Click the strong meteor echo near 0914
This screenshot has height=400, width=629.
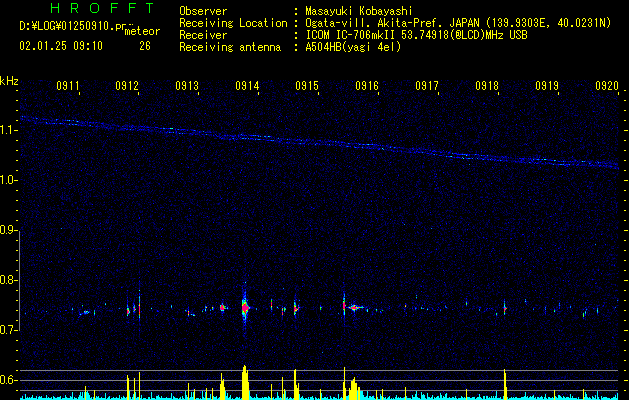coord(245,307)
